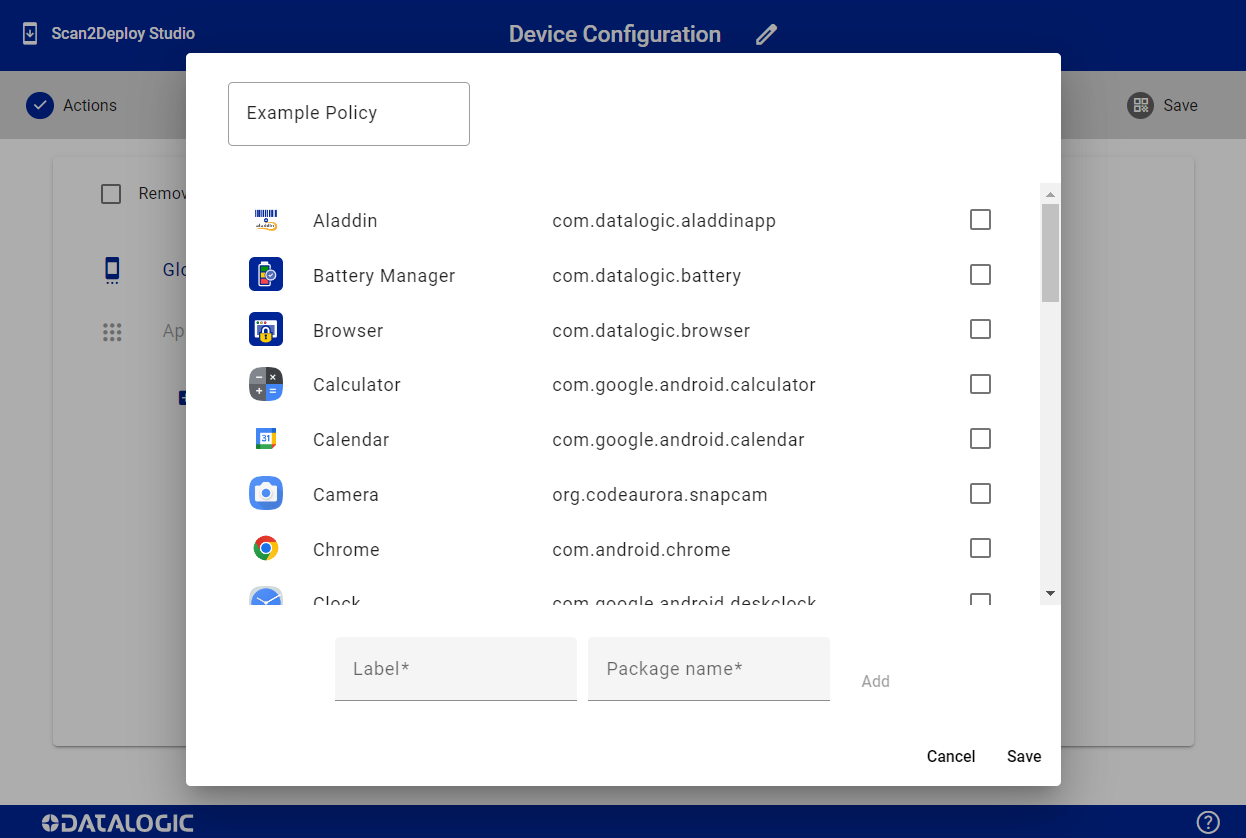The image size is (1246, 838).
Task: Click com.datalogic.aladdinapp package text
Action: [664, 221]
